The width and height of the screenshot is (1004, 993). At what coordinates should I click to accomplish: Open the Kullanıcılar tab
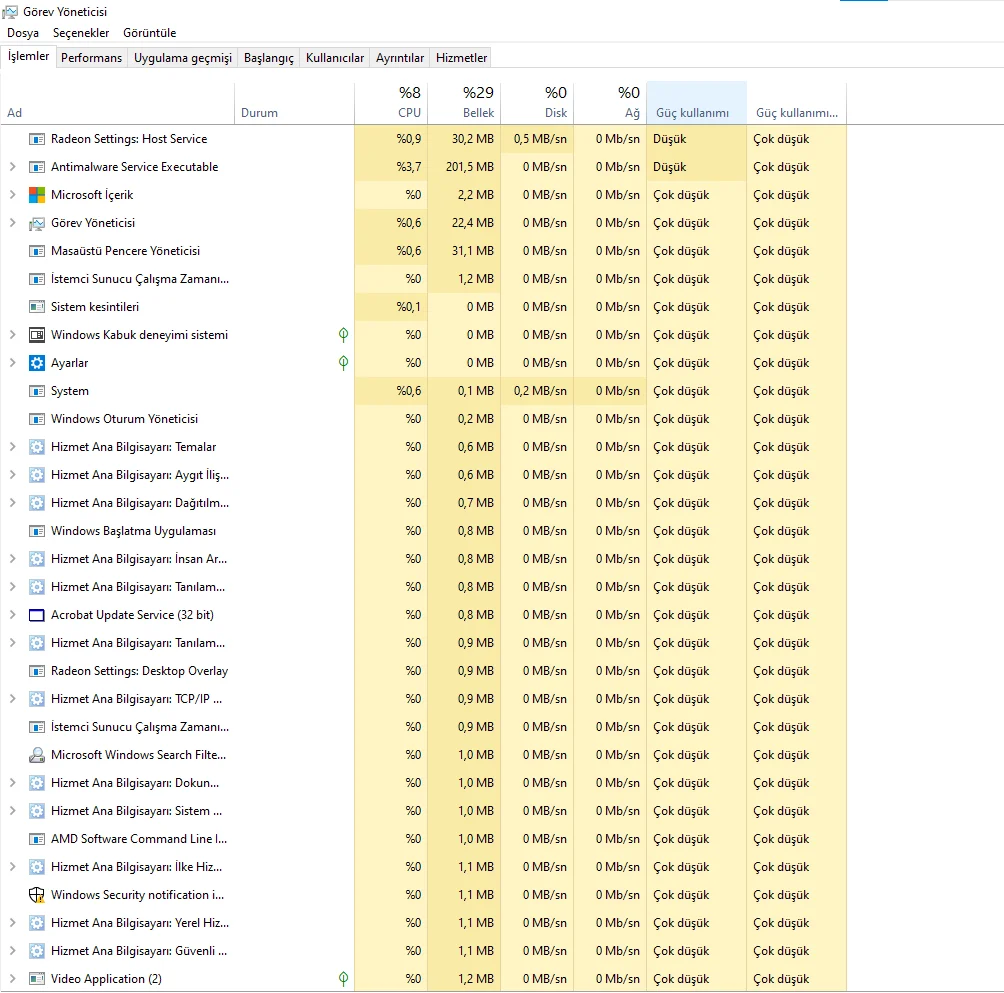[x=334, y=58]
